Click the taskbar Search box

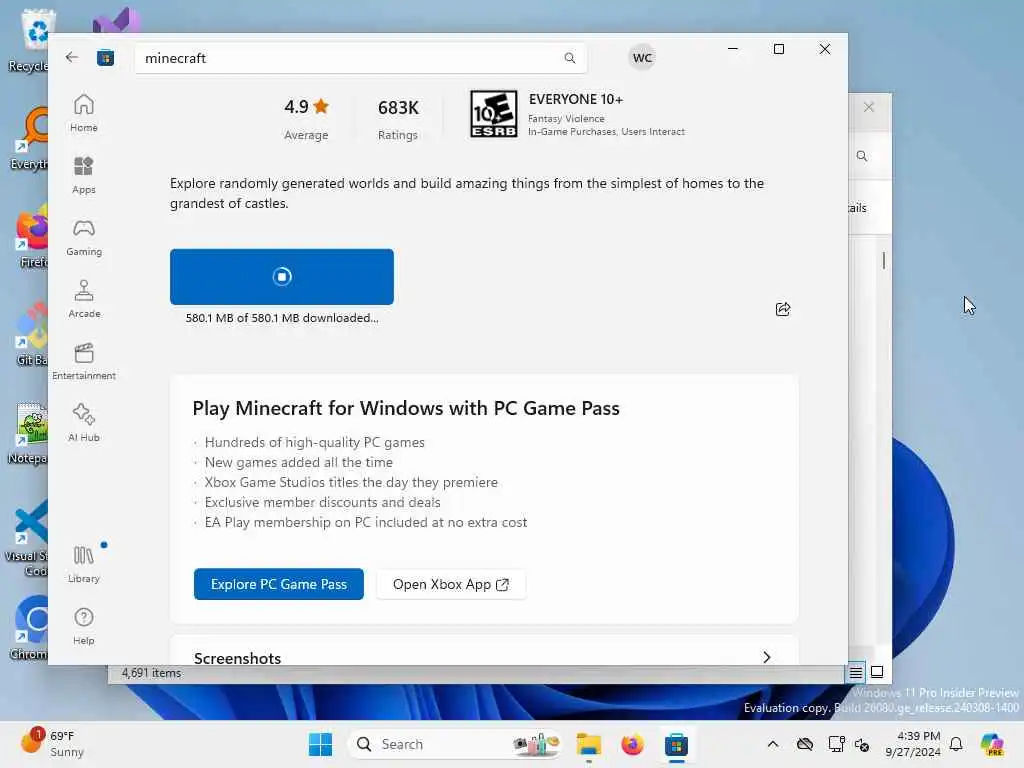(x=455, y=744)
